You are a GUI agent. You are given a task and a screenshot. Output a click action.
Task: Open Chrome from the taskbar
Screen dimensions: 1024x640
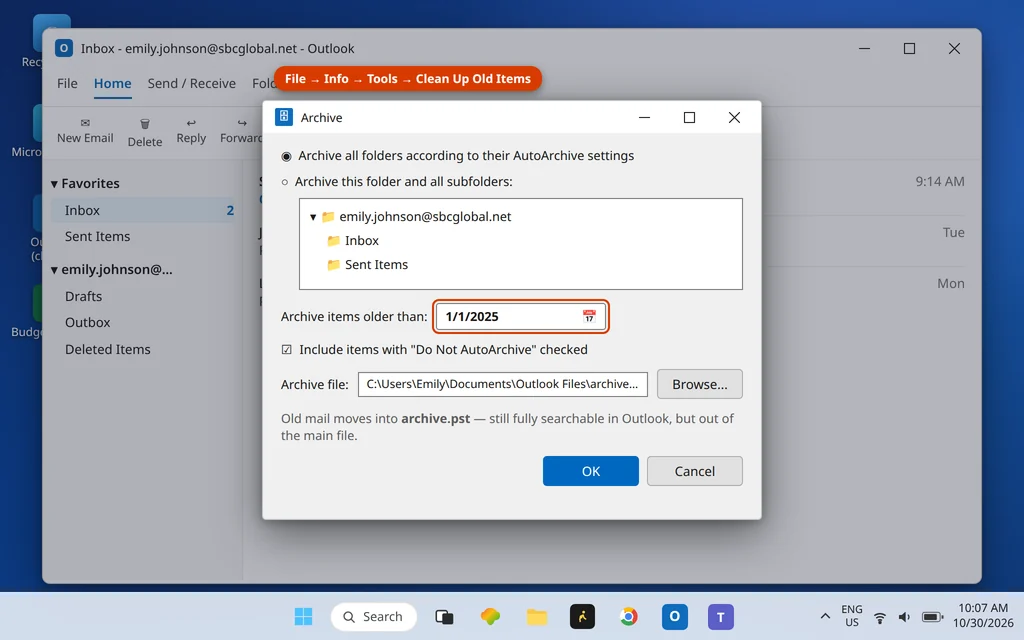point(628,616)
